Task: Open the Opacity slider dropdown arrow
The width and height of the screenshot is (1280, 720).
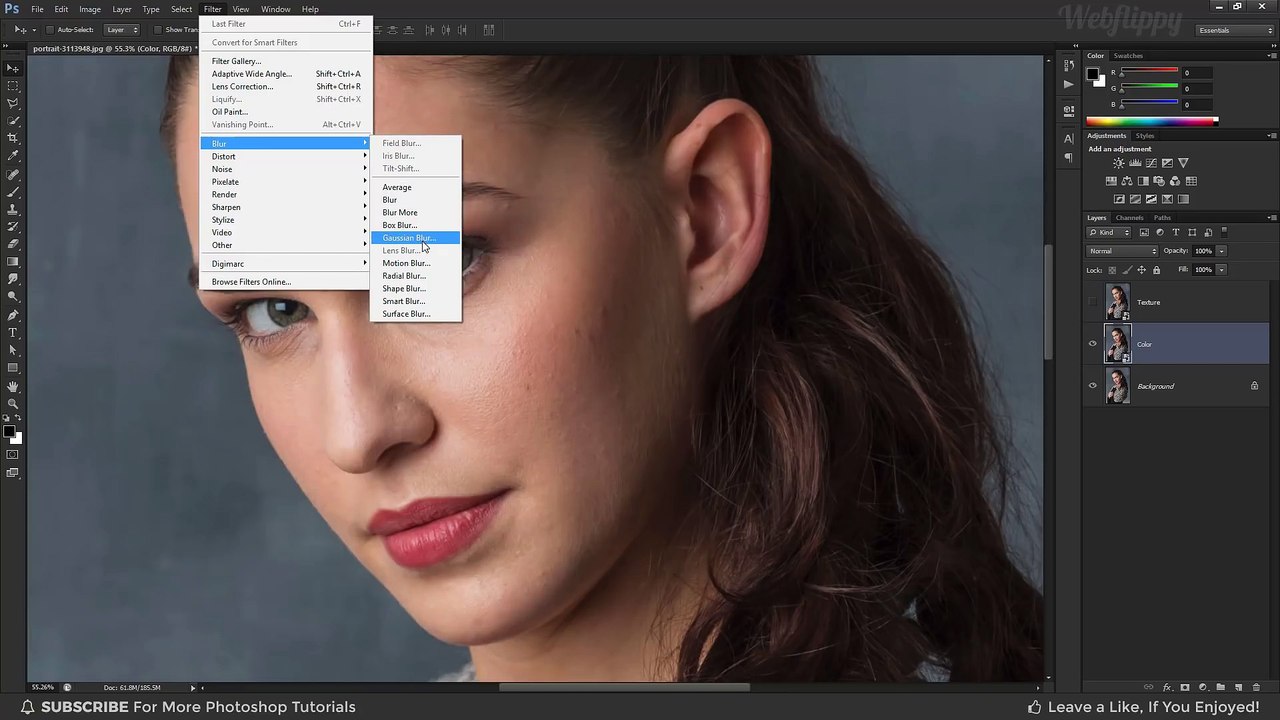Action: click(x=1221, y=251)
